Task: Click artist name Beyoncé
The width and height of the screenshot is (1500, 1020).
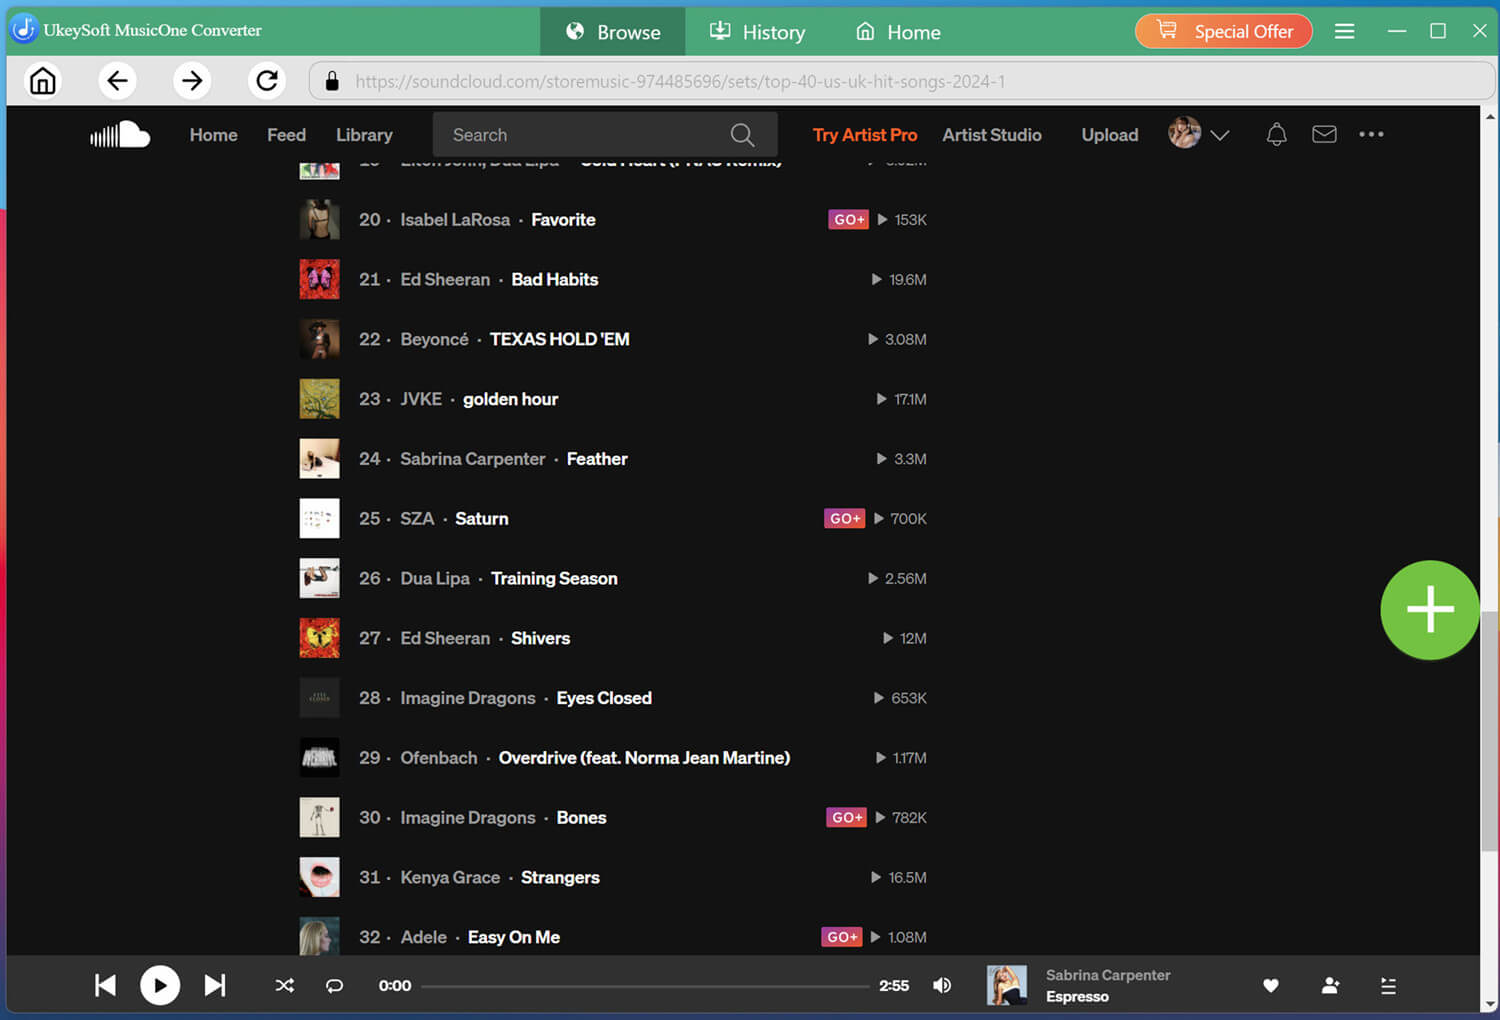Action: coord(434,339)
